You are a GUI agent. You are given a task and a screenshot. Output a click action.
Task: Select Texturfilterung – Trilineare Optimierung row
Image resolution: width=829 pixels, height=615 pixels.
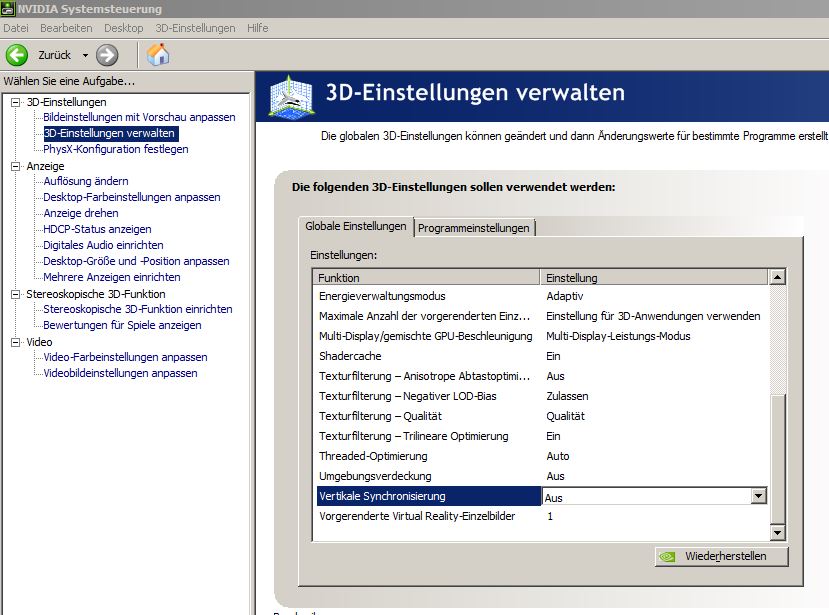(x=540, y=436)
